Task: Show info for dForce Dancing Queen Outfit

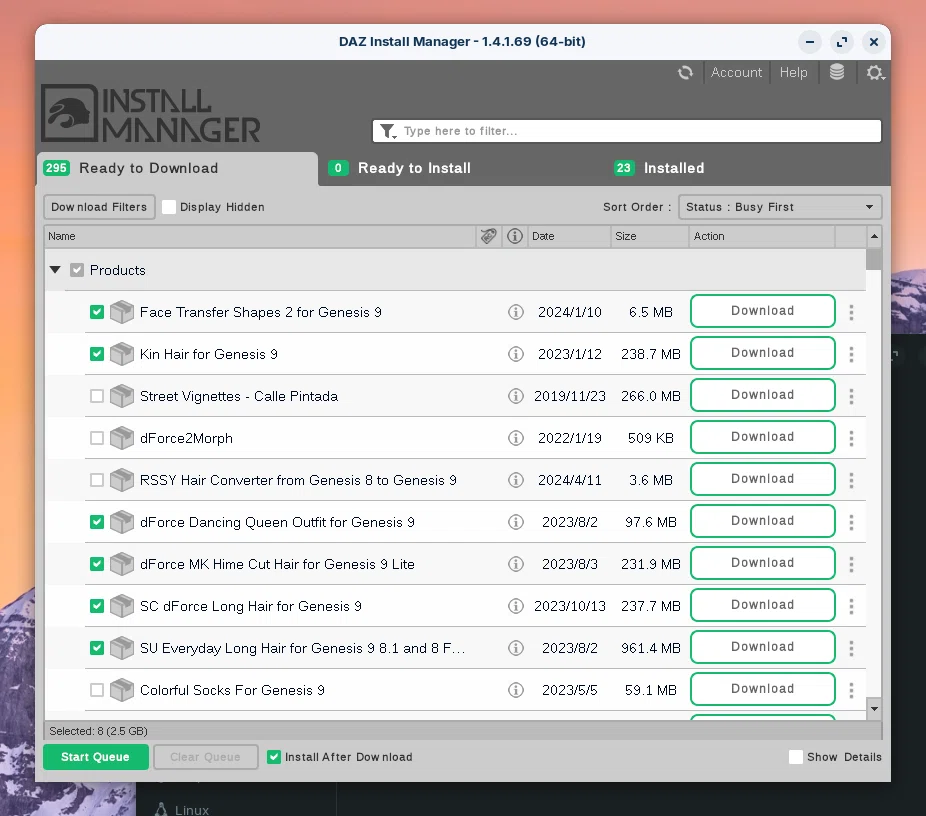Action: tap(516, 522)
